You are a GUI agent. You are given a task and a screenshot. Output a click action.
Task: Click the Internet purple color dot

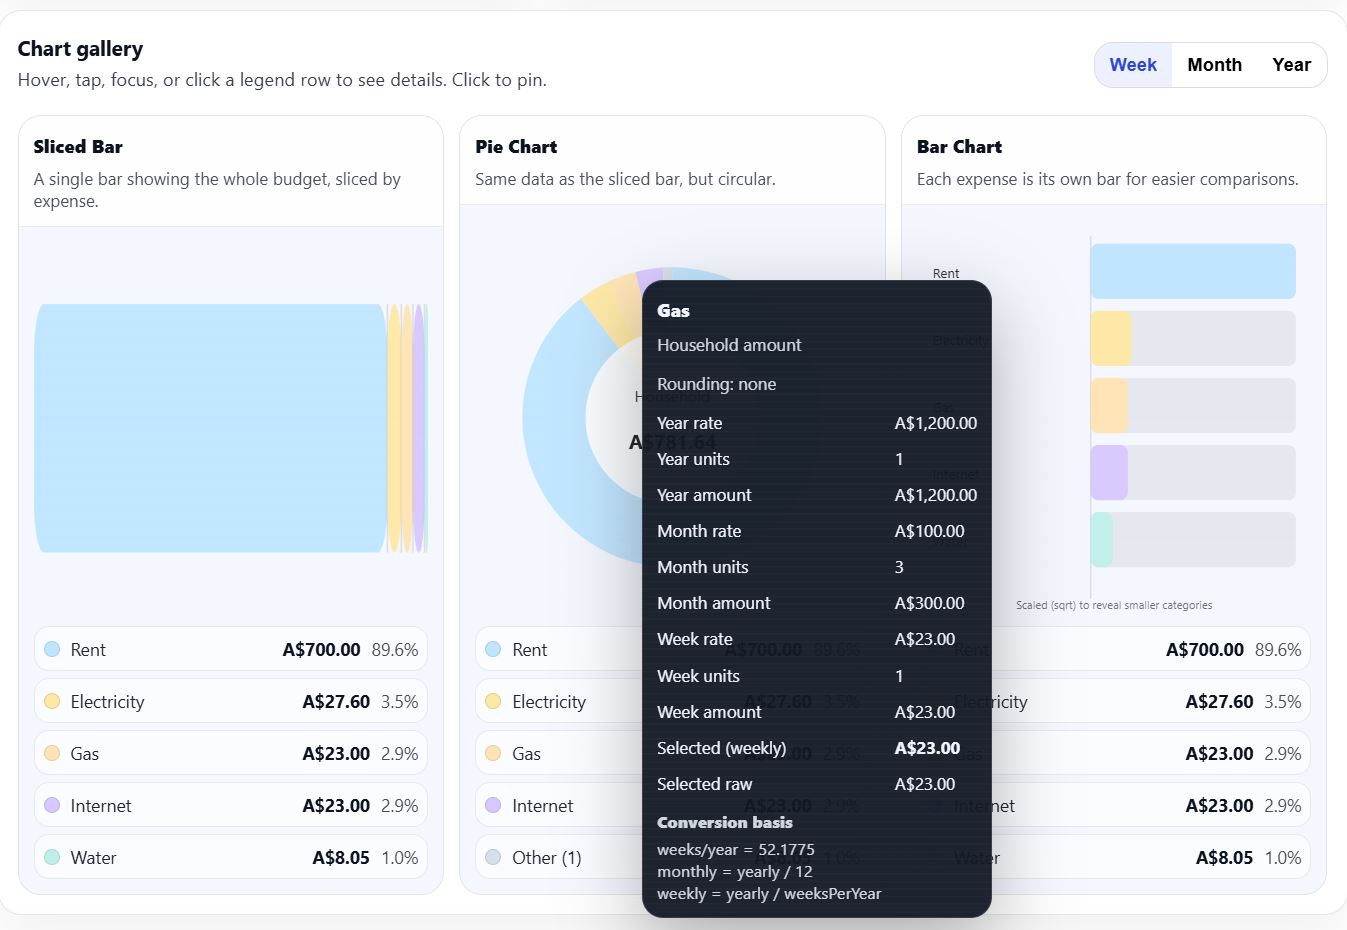tap(51, 805)
